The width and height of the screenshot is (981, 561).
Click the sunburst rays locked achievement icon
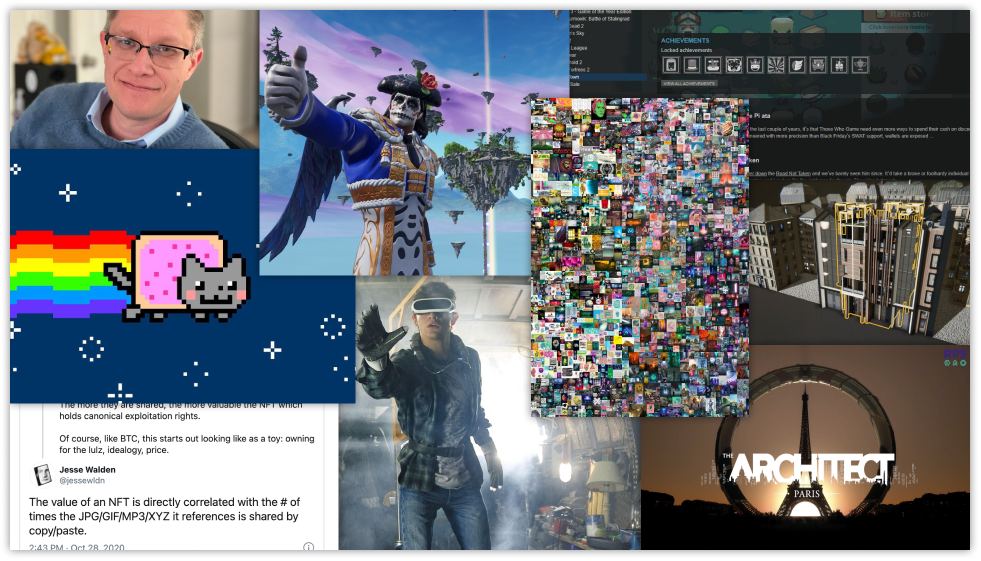(x=776, y=64)
